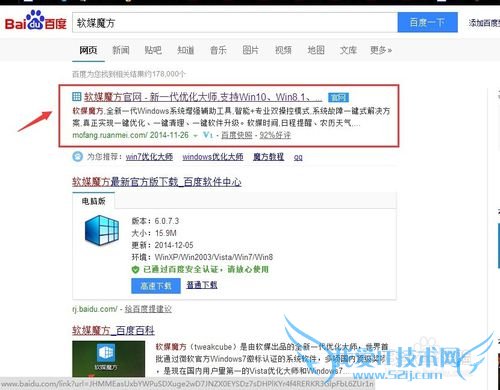Open the qq suggestion link
The image size is (500, 390).
point(298,157)
